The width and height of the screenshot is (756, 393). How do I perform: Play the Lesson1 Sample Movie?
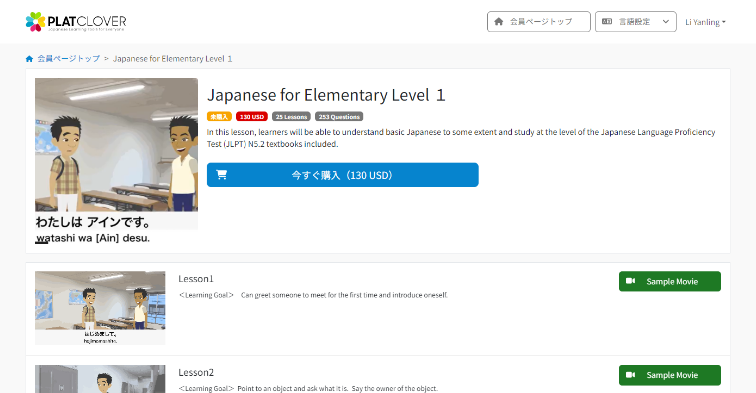(x=670, y=281)
